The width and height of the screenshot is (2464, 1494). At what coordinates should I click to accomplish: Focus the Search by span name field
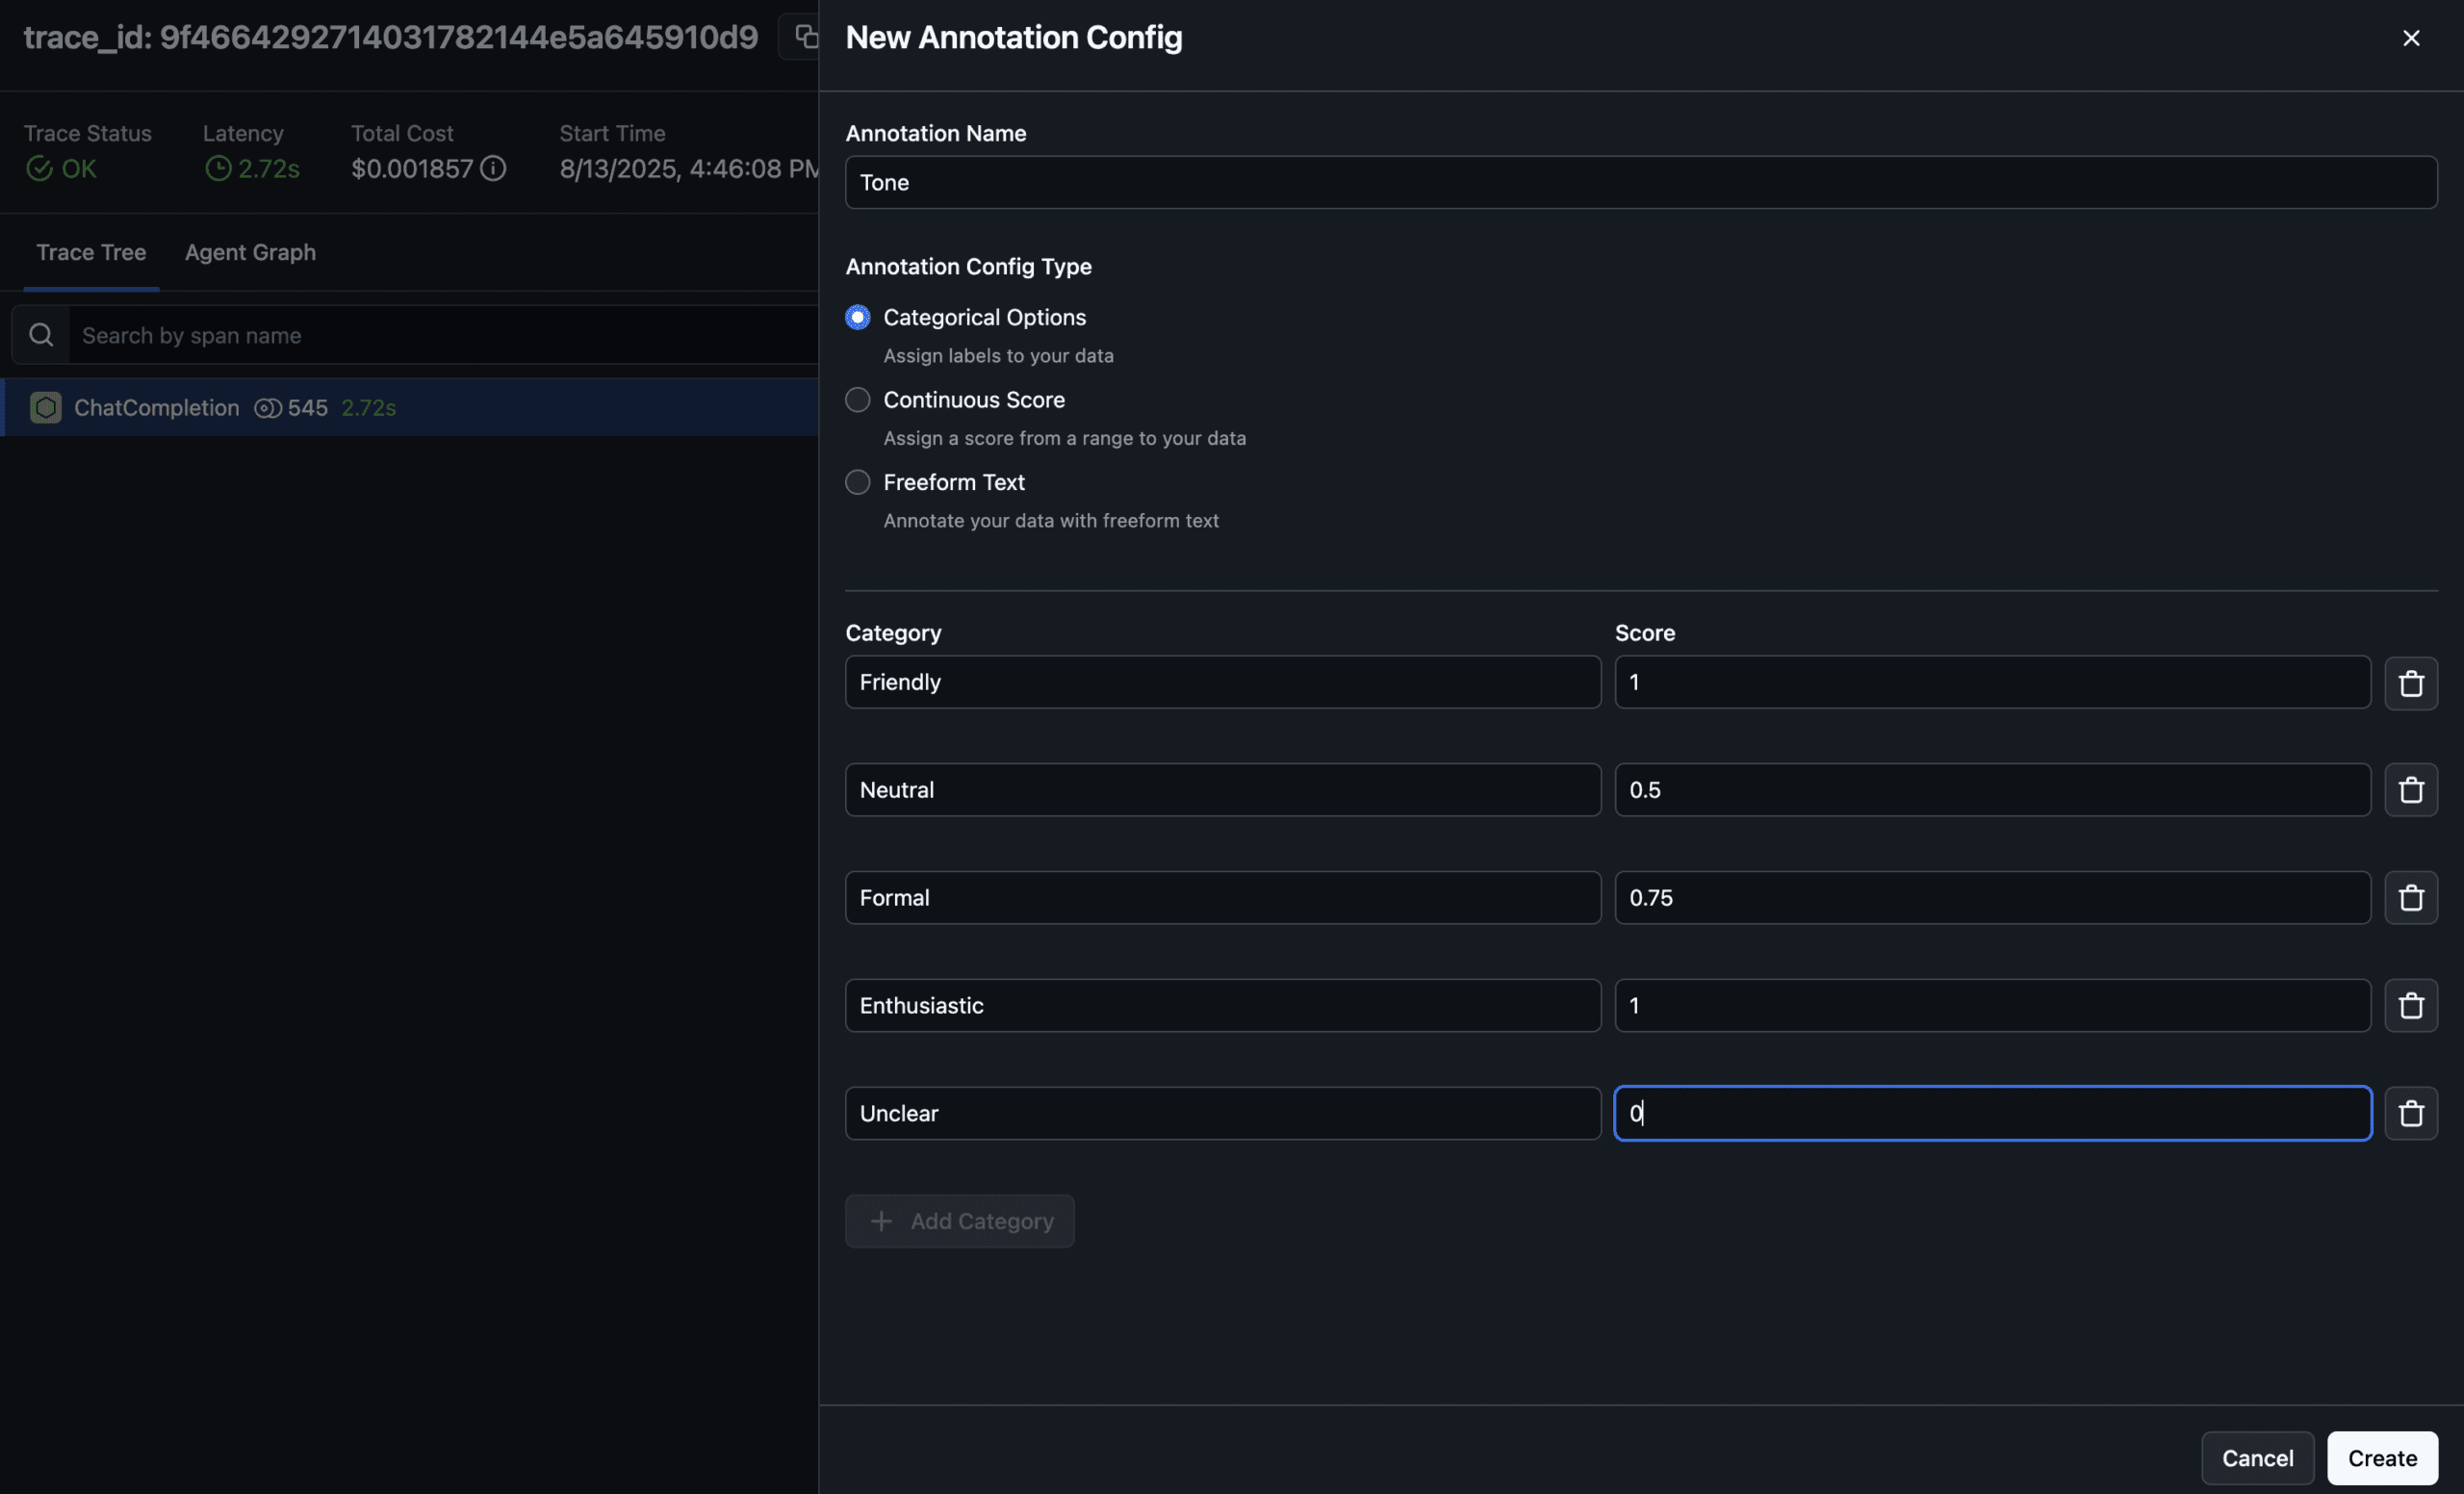445,335
